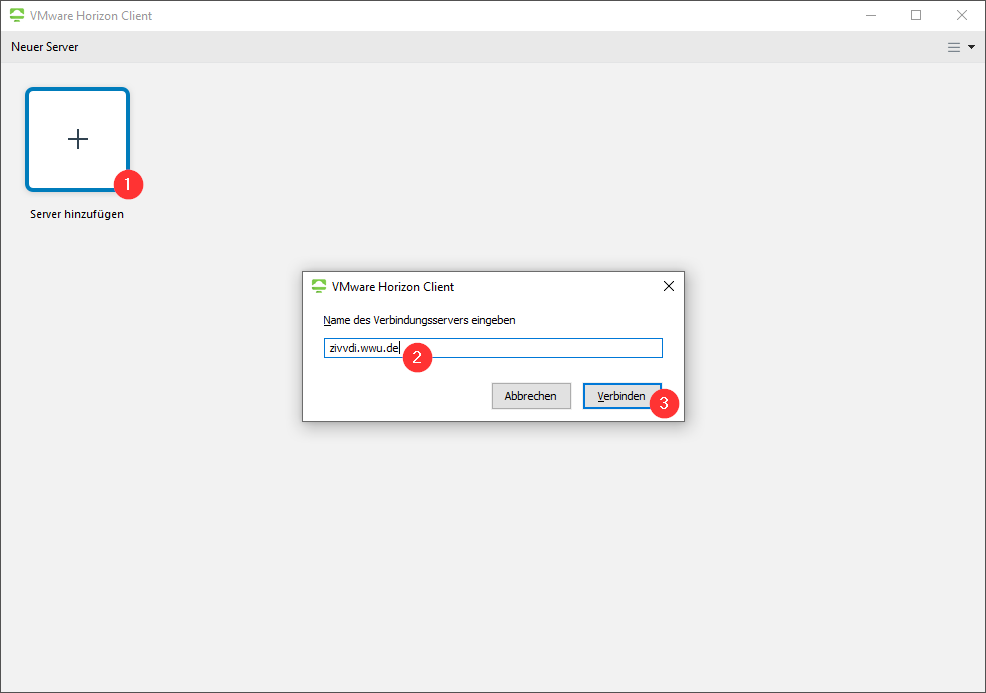Click the red badge numbered 1
The image size is (986, 693).
click(128, 184)
